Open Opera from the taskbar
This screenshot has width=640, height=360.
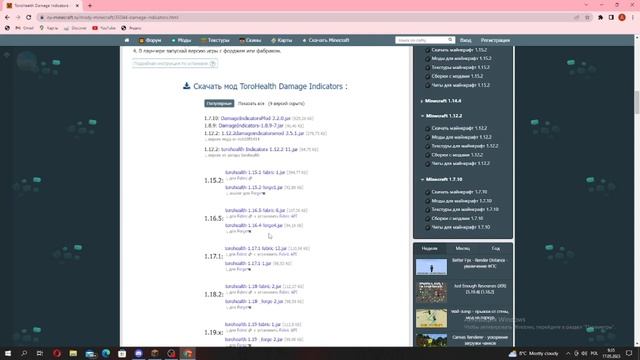point(57,353)
